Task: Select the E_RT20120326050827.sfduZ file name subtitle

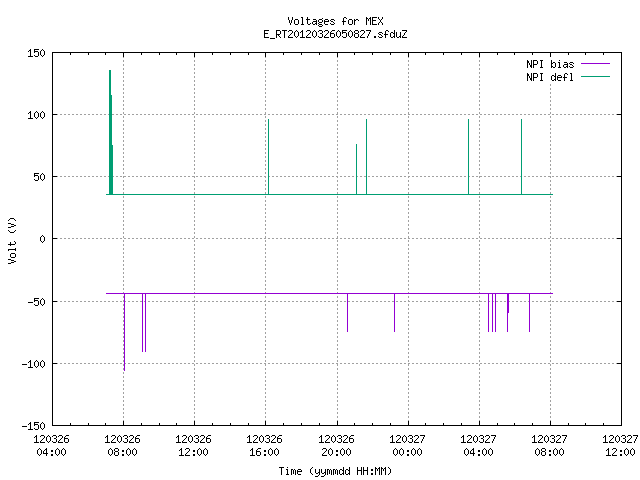Action: (x=335, y=34)
